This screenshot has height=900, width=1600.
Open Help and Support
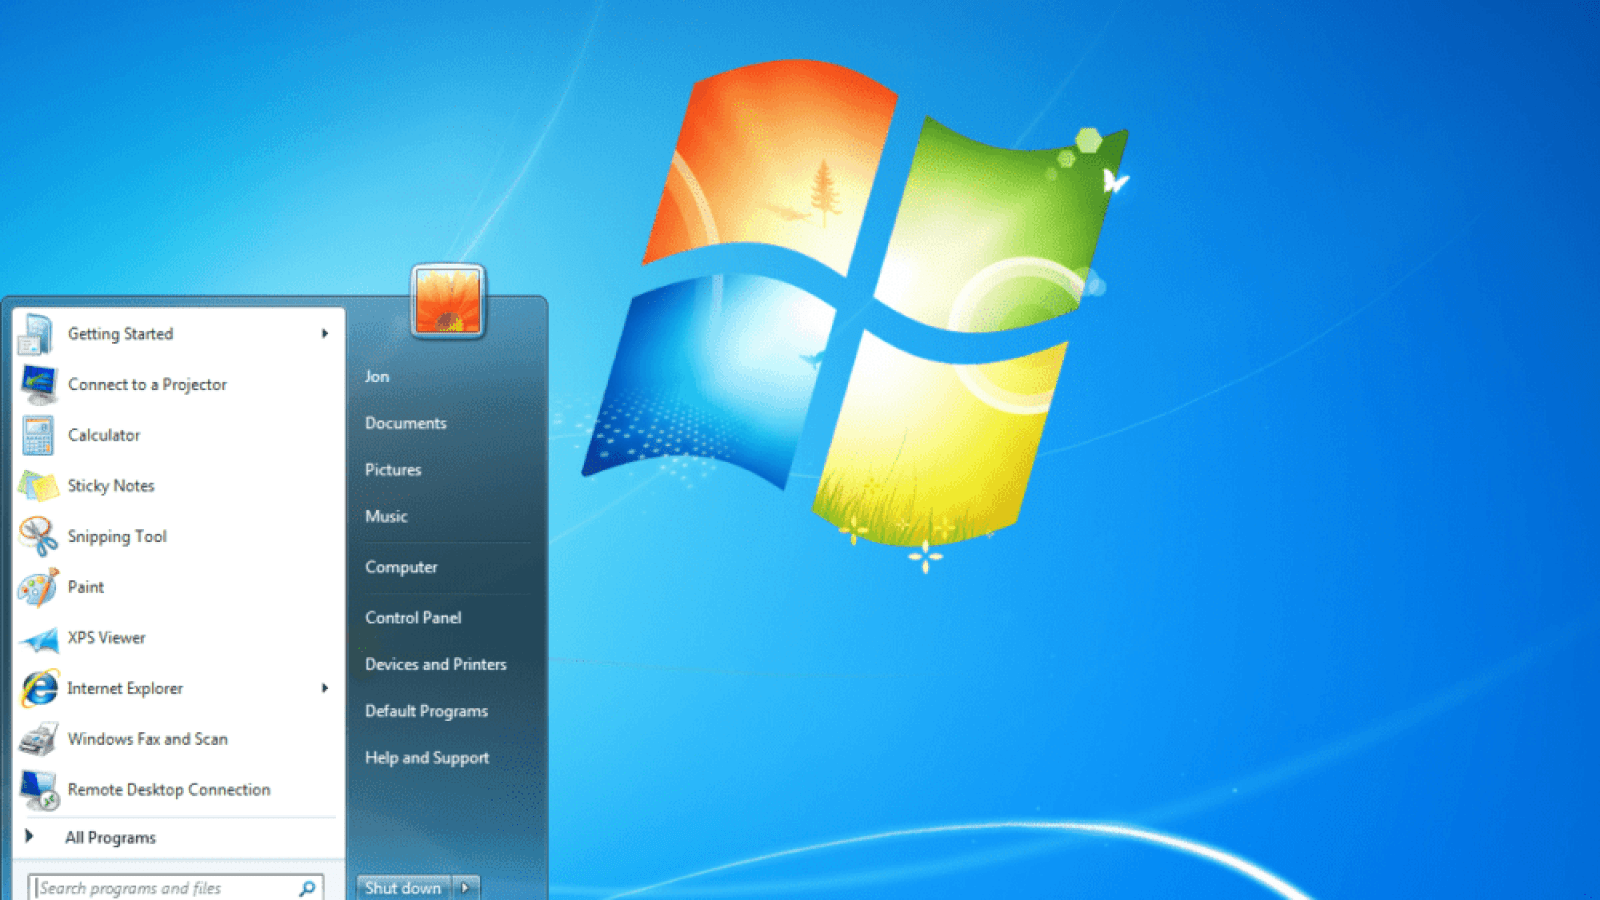(x=427, y=758)
